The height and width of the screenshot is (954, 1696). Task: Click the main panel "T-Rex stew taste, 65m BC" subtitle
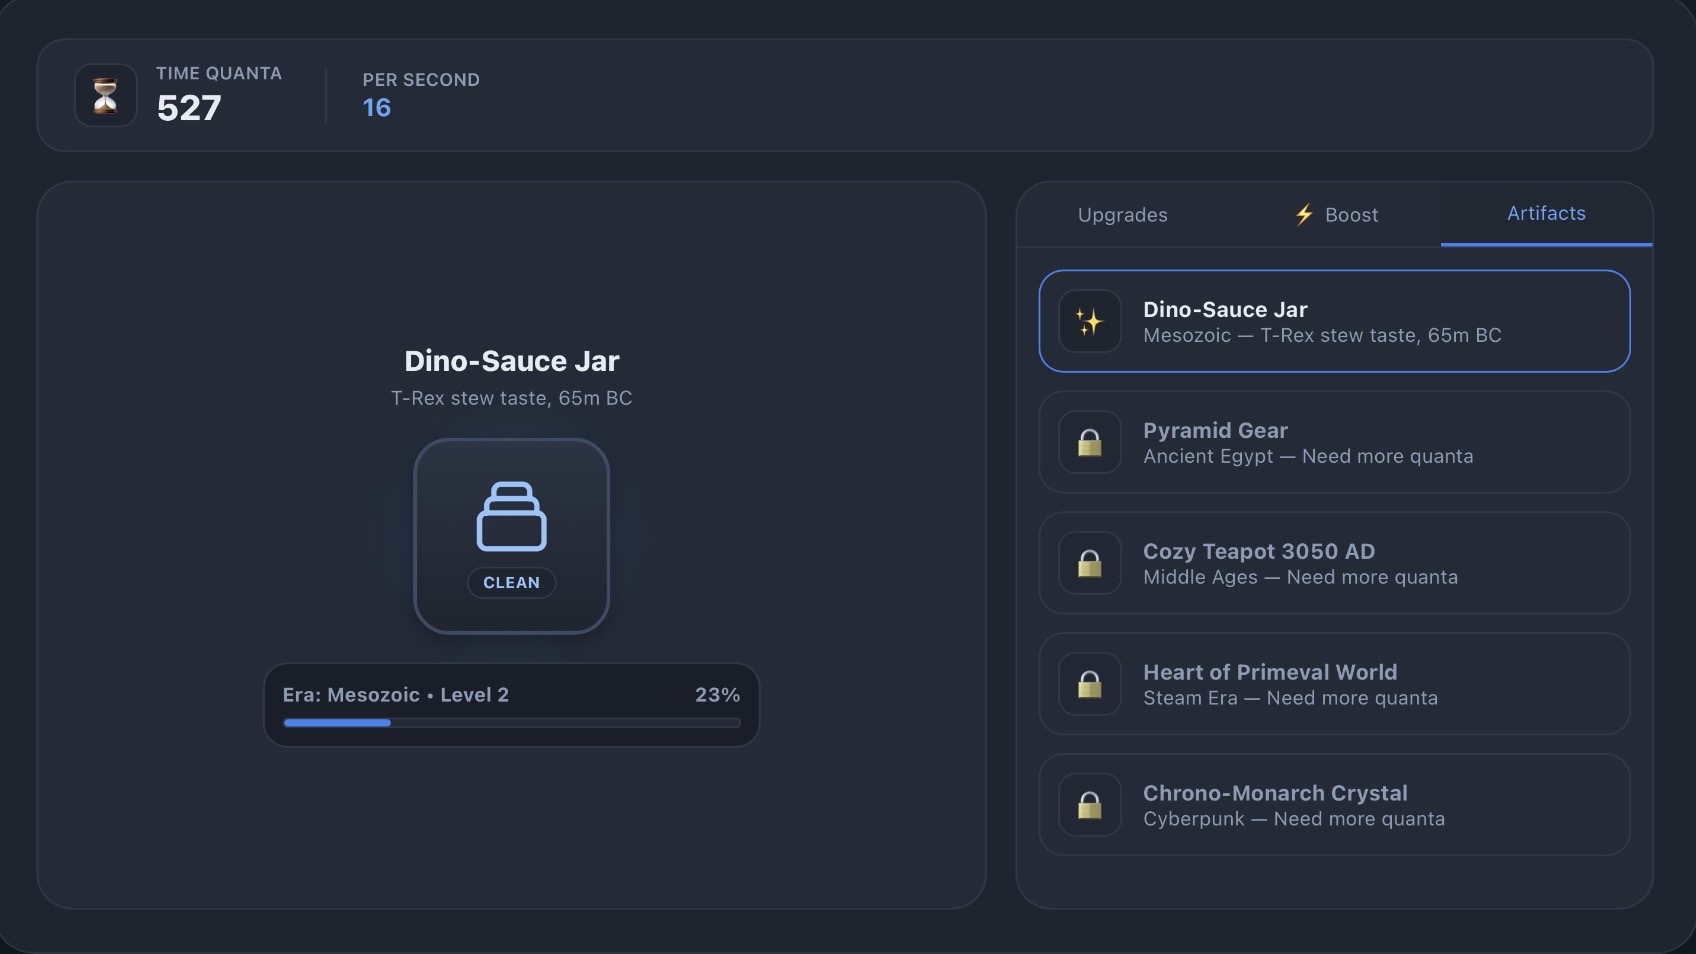pyautogui.click(x=512, y=398)
